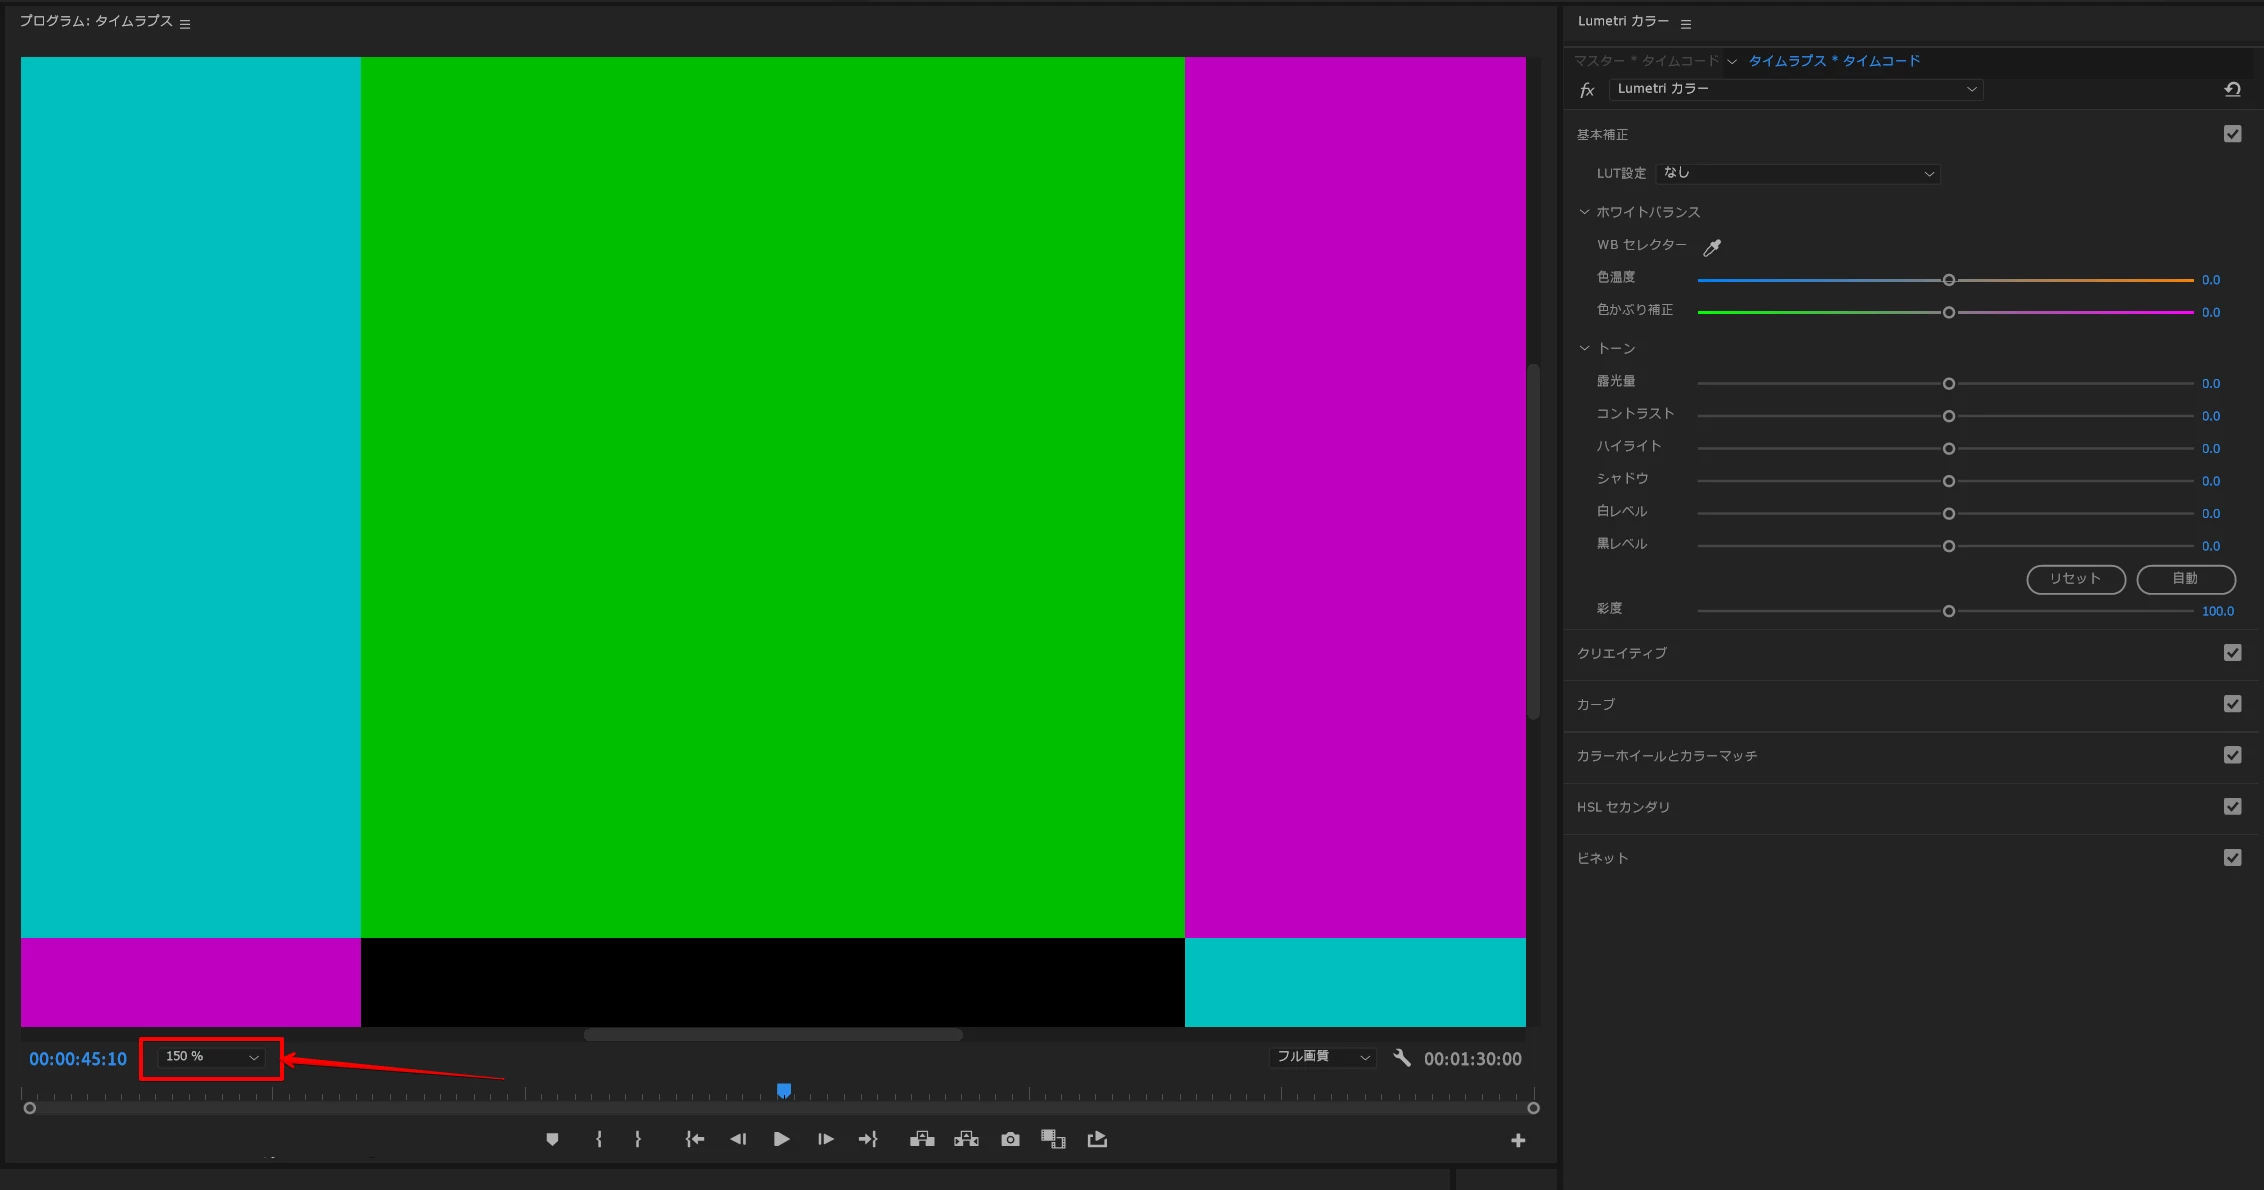Screen dimensions: 2264x1190
Task: Uncheck the ビネット section checkbox
Action: (2232, 858)
